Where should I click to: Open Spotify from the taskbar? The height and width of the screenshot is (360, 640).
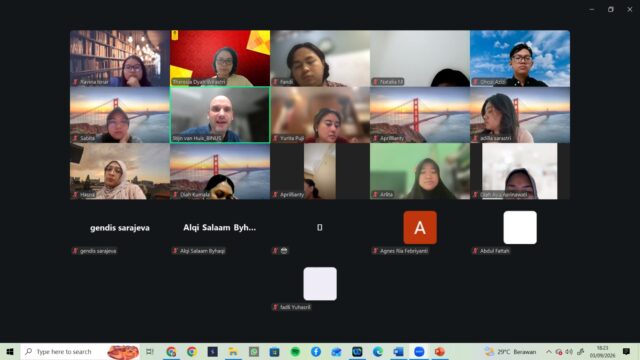[295, 351]
